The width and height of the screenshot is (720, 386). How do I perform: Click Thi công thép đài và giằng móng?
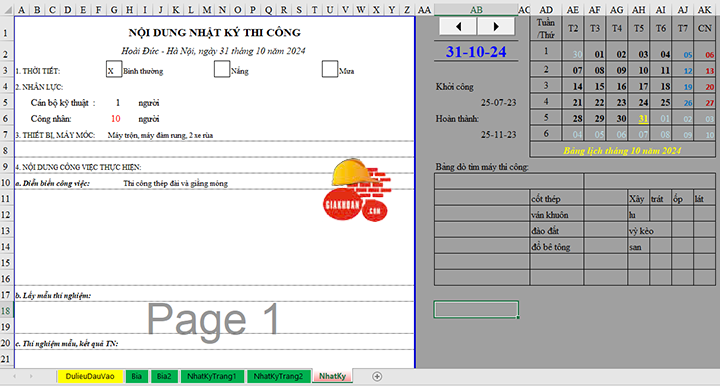pyautogui.click(x=175, y=183)
